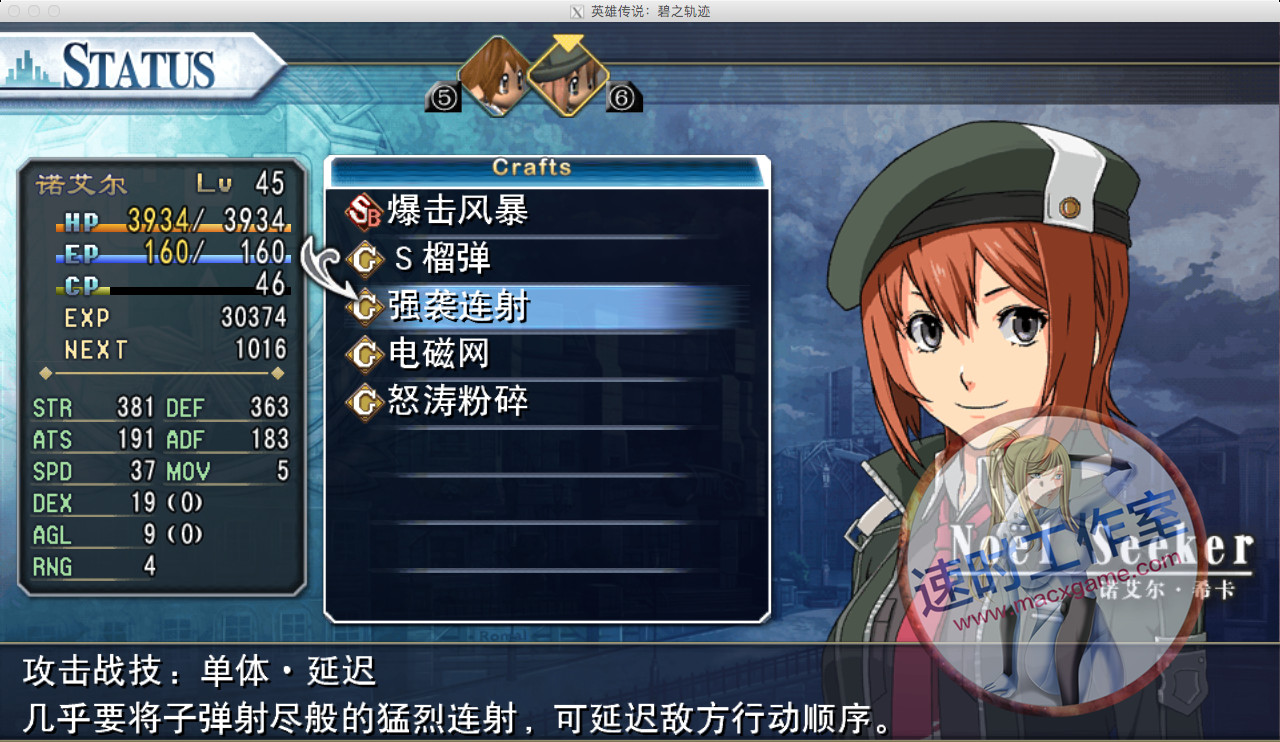Select the S榴弹 craft entry

click(547, 260)
